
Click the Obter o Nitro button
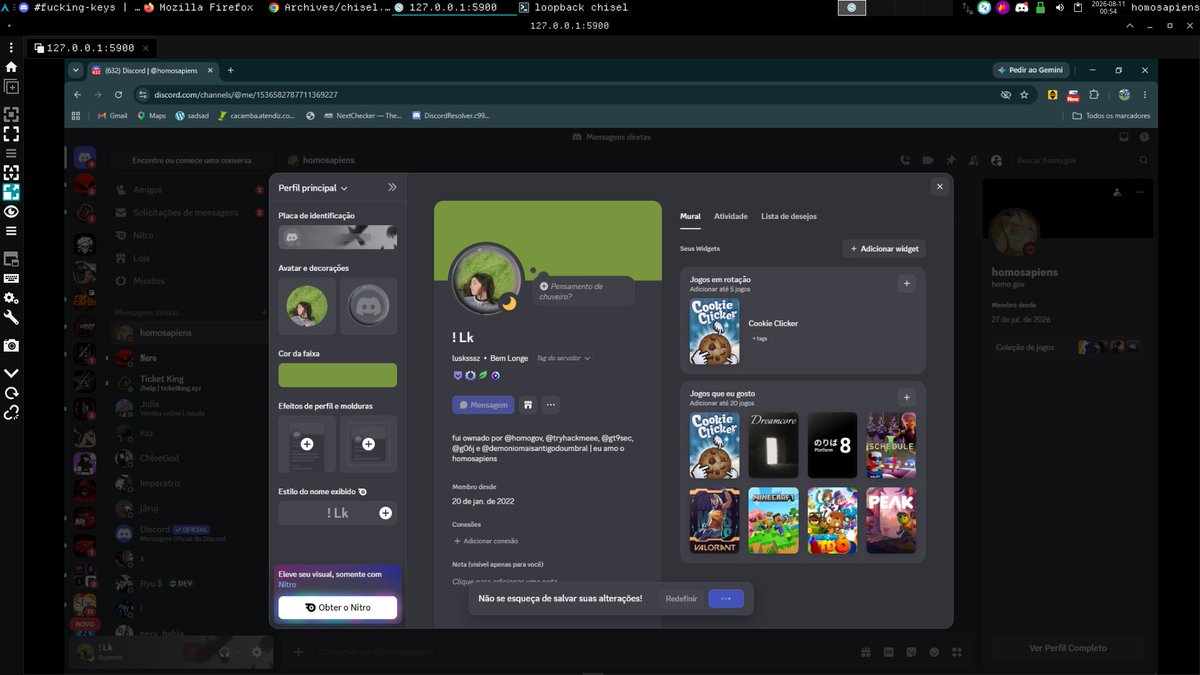coord(338,608)
